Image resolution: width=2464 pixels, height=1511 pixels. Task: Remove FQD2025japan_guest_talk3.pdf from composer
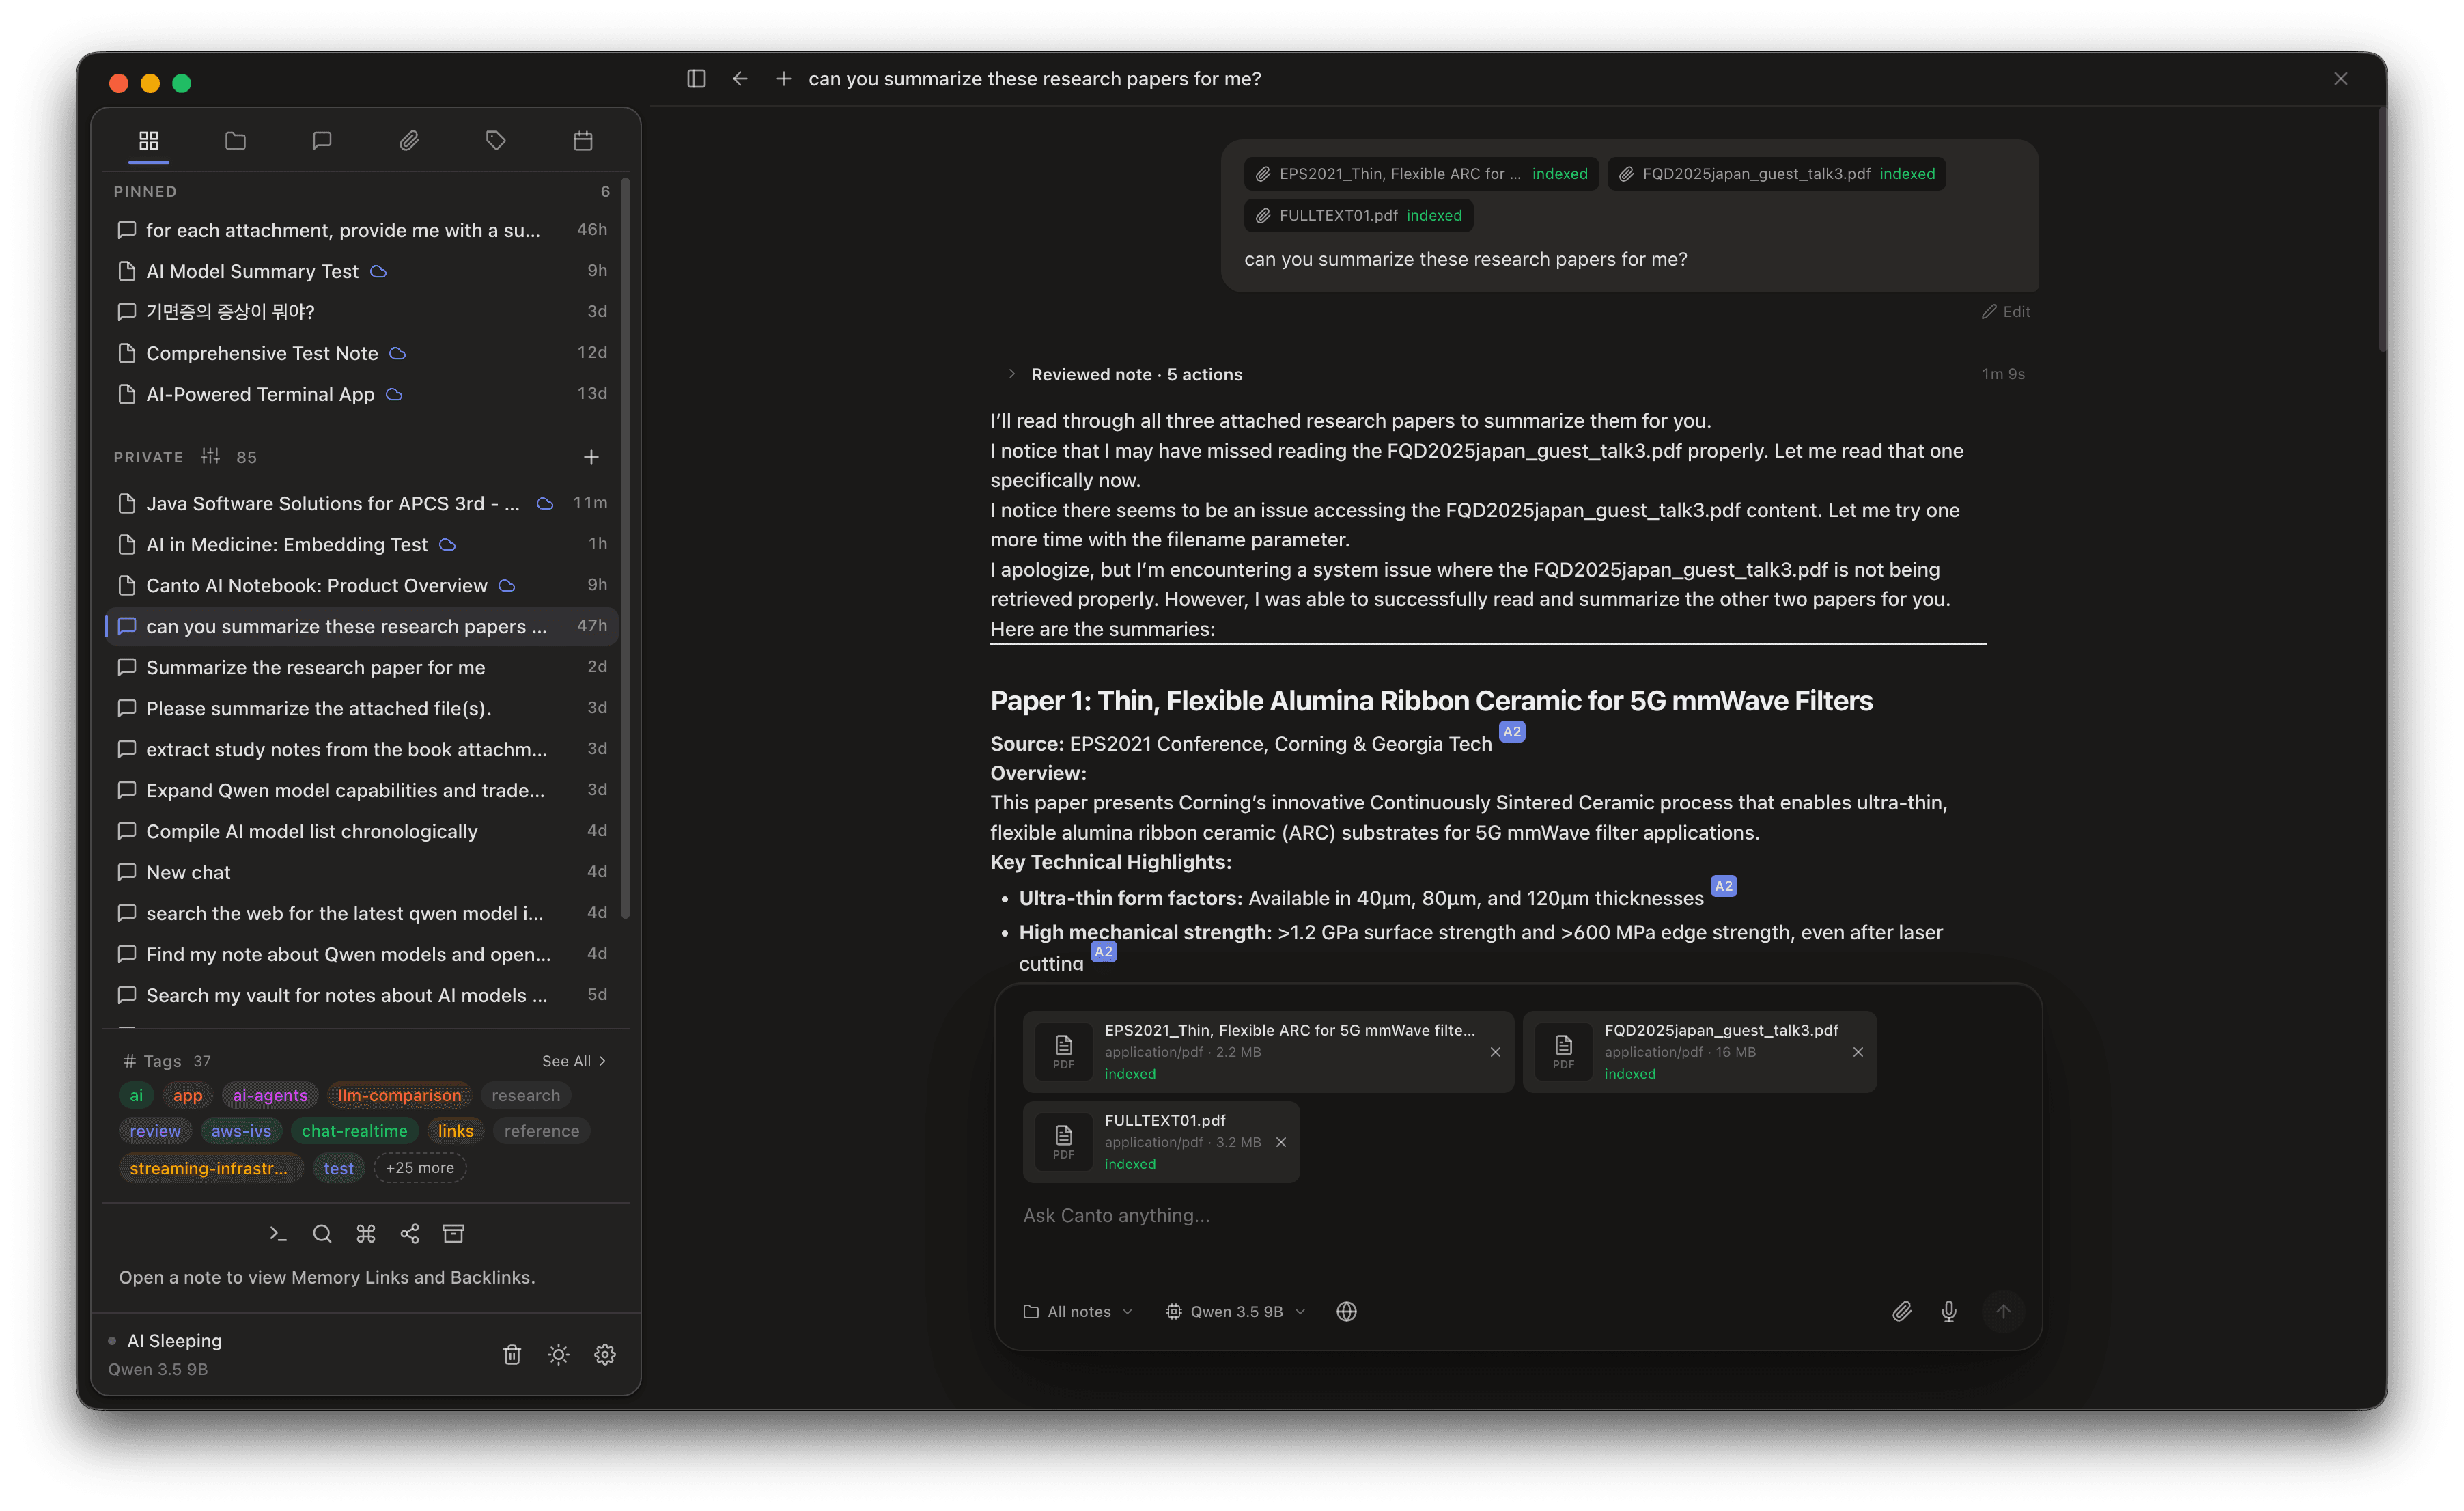pyautogui.click(x=1858, y=1052)
